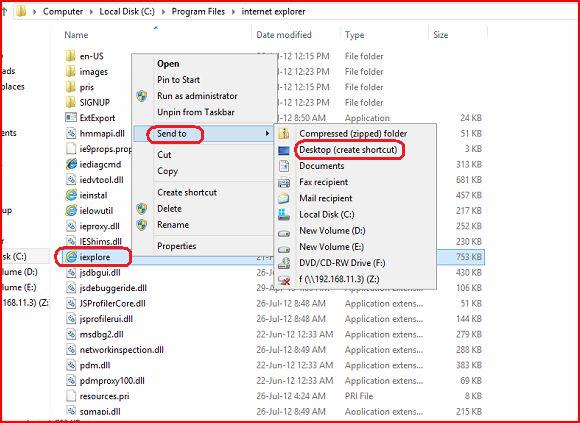Choose Open from the context menu

(168, 64)
